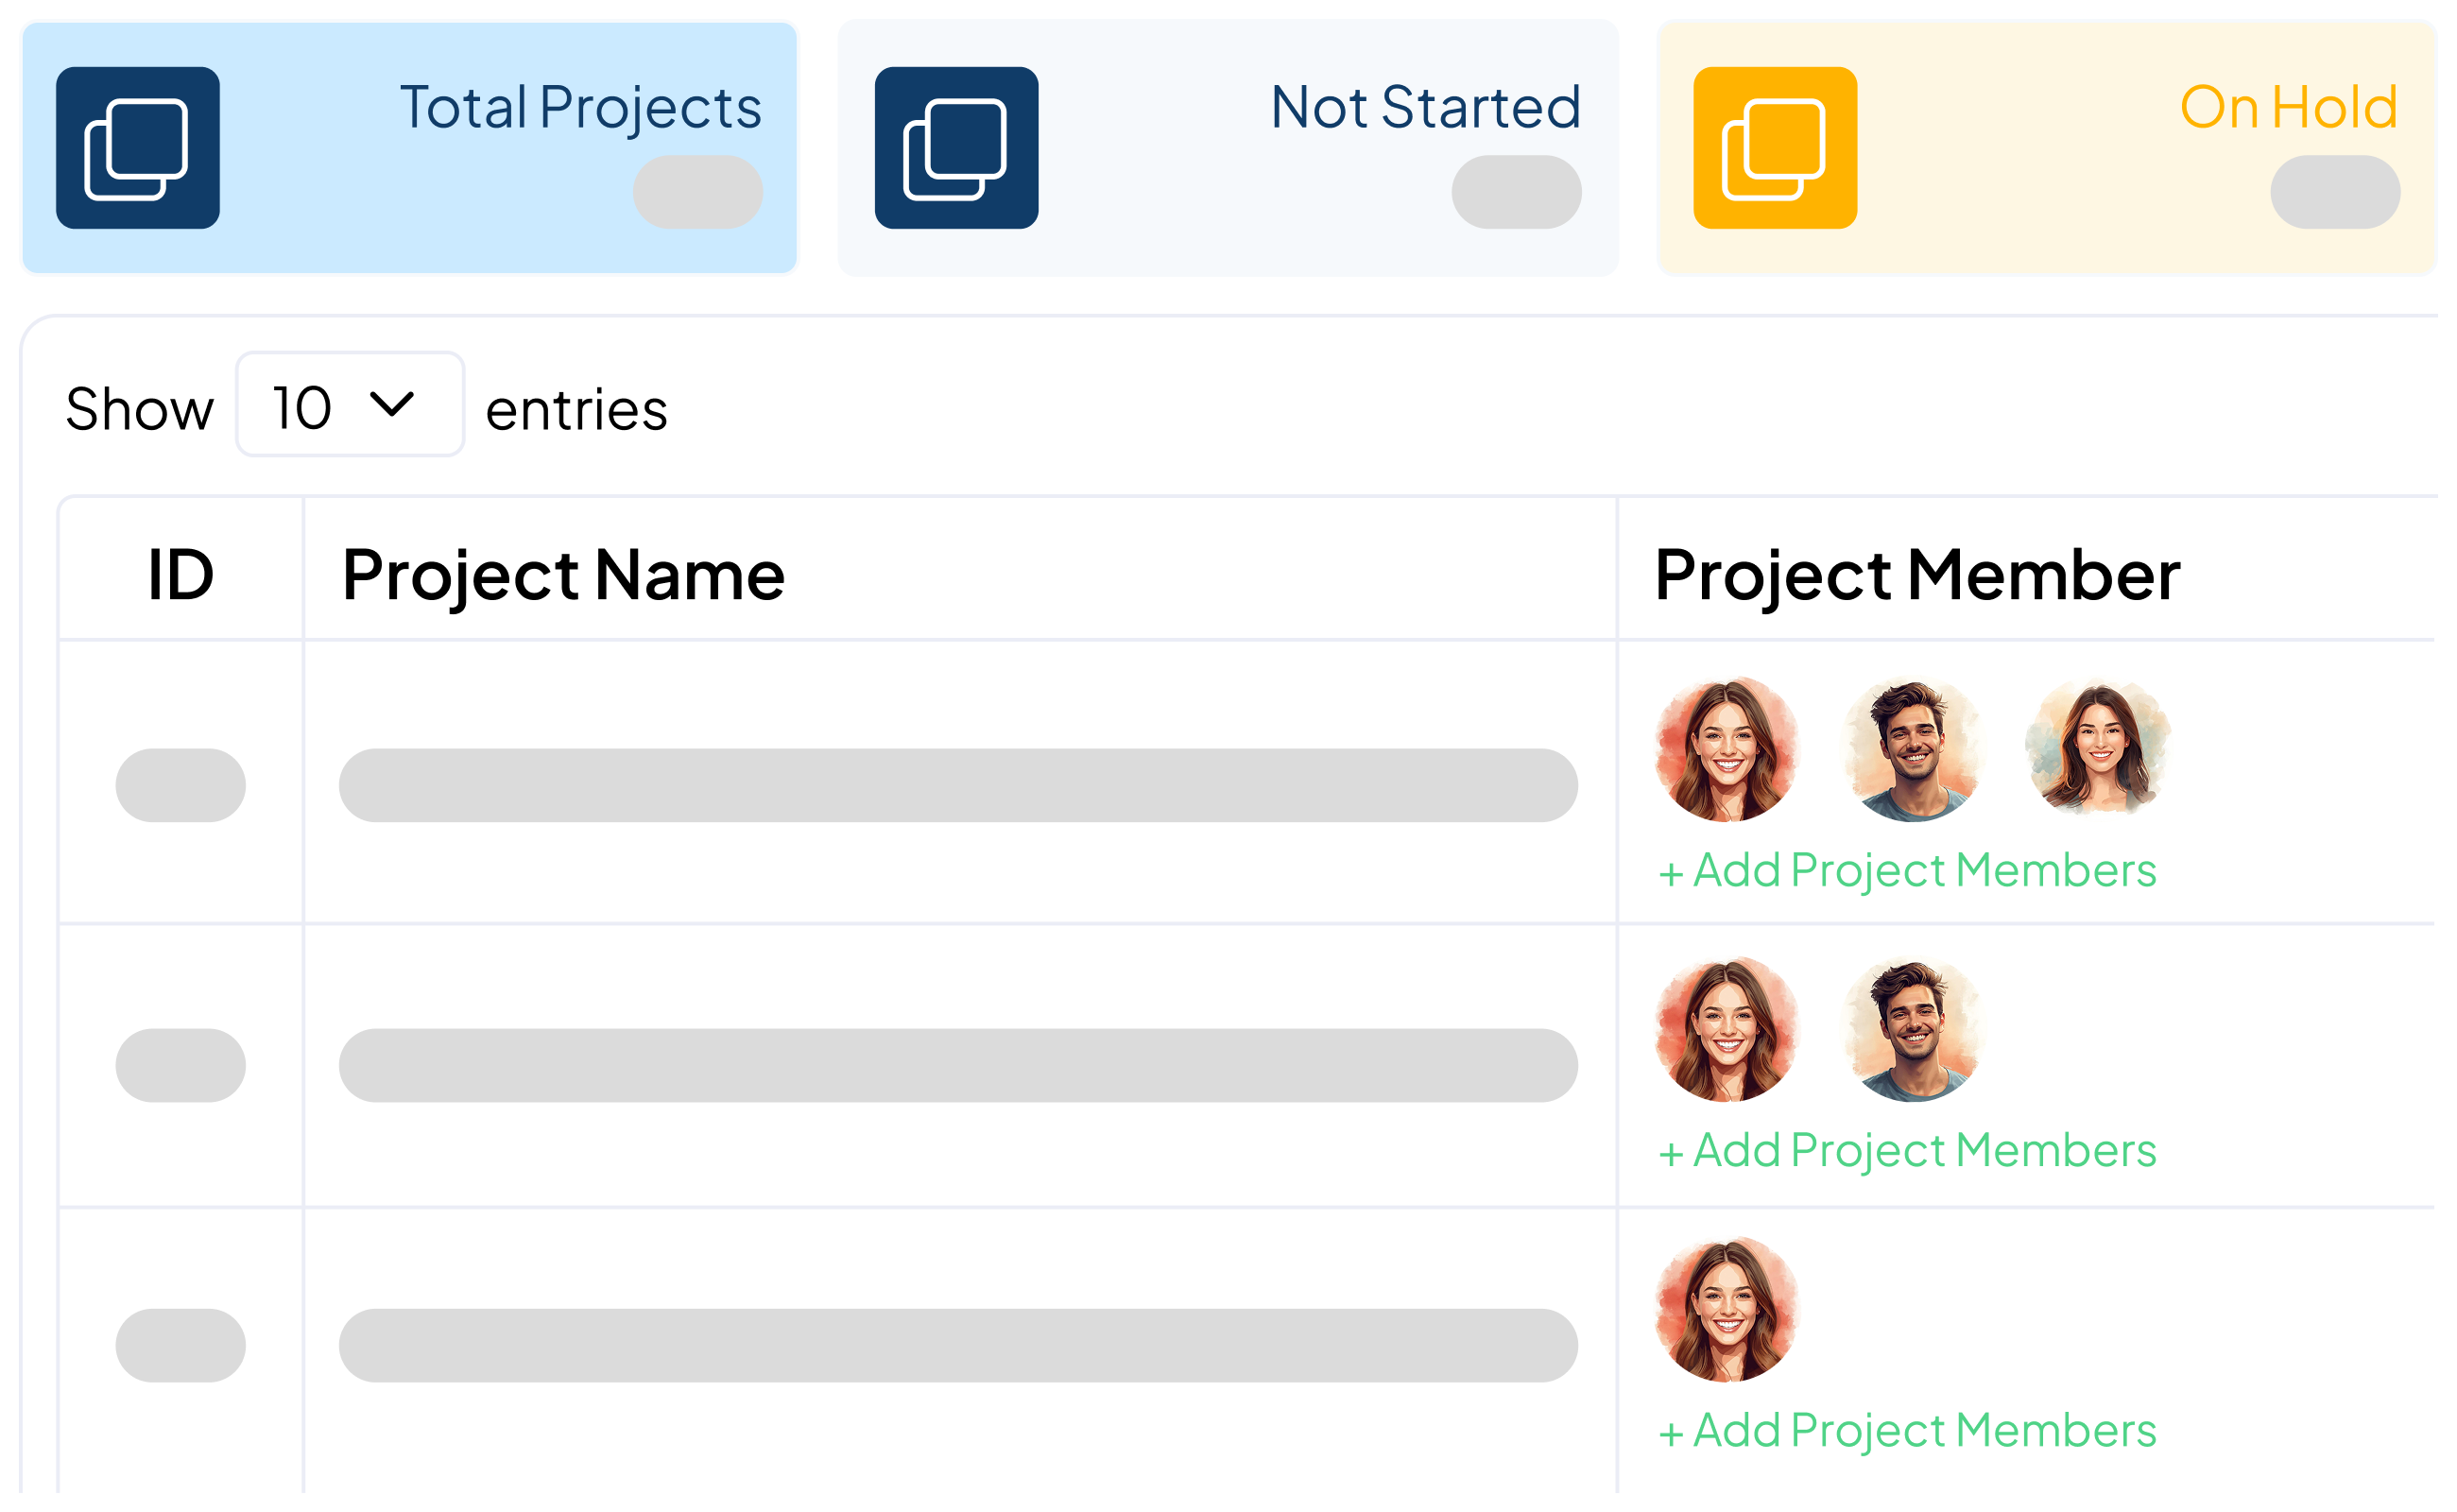Sort by the Project Name column header
The height and width of the screenshot is (1512, 2457).
[563, 572]
